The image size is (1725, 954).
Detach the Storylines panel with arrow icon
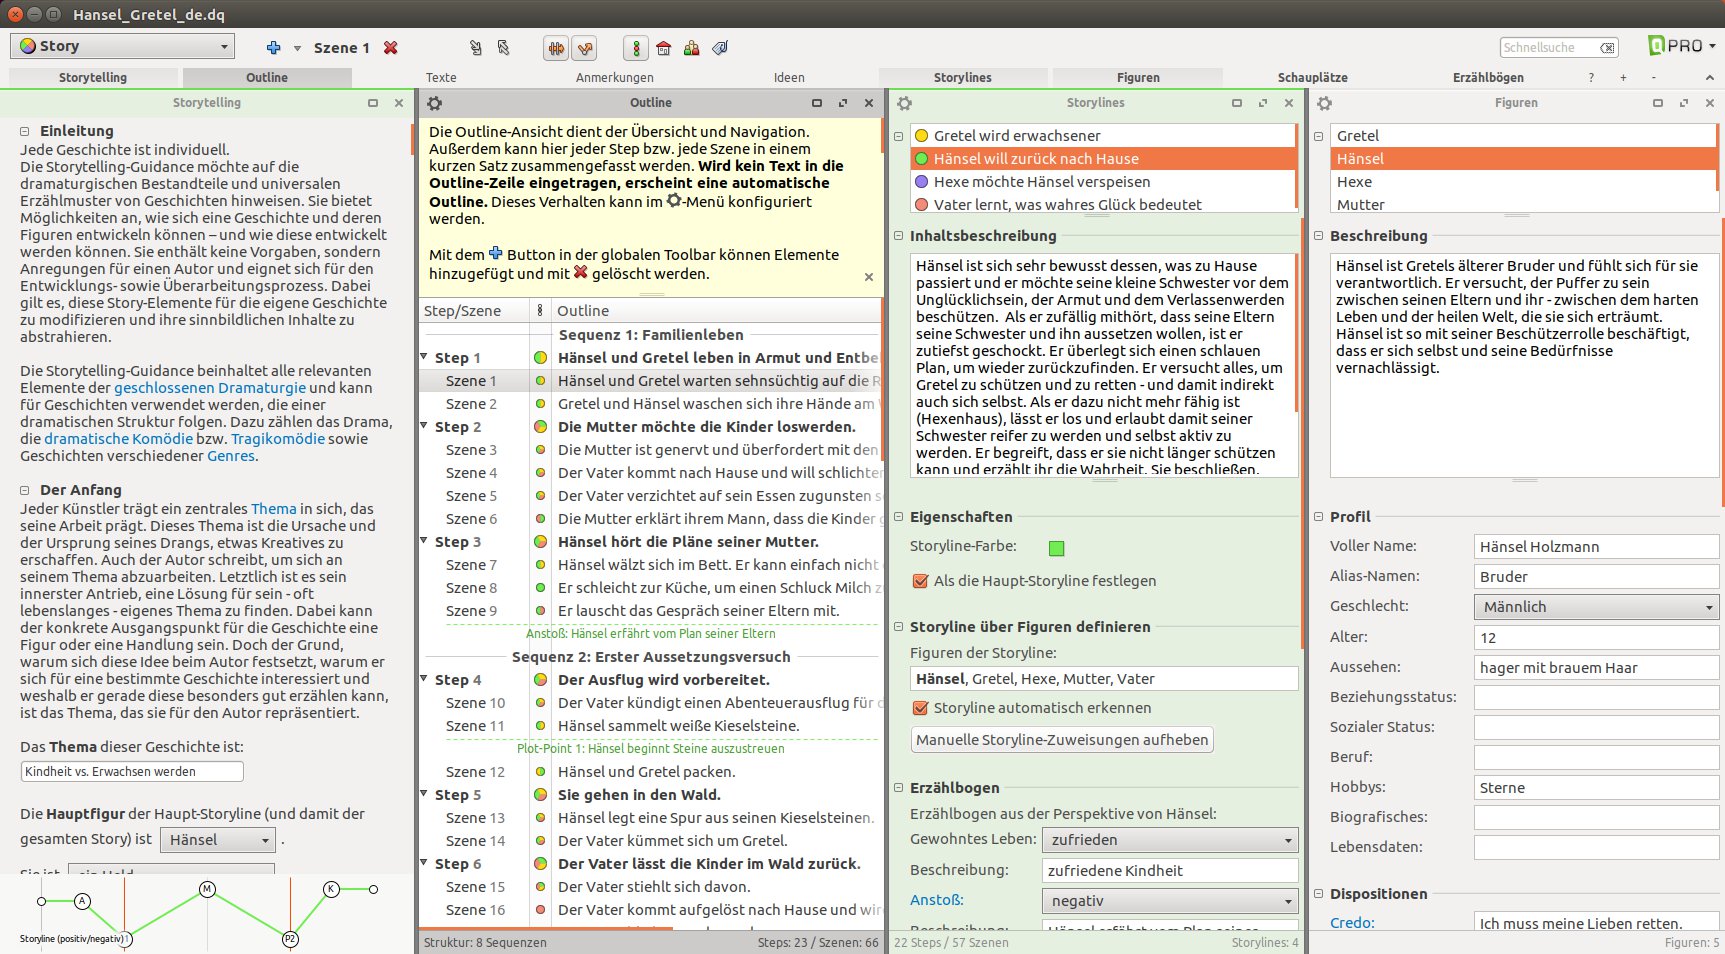click(1263, 103)
